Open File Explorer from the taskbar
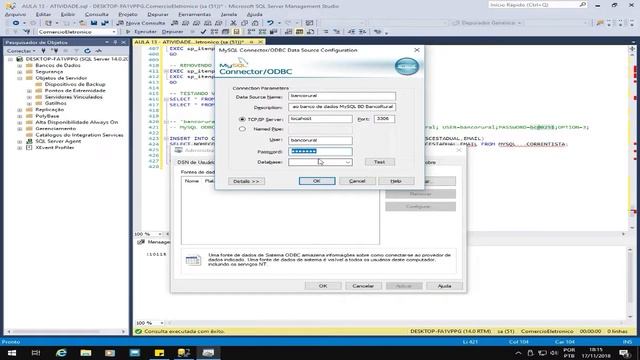This screenshot has width=640, height=360. tap(86, 353)
